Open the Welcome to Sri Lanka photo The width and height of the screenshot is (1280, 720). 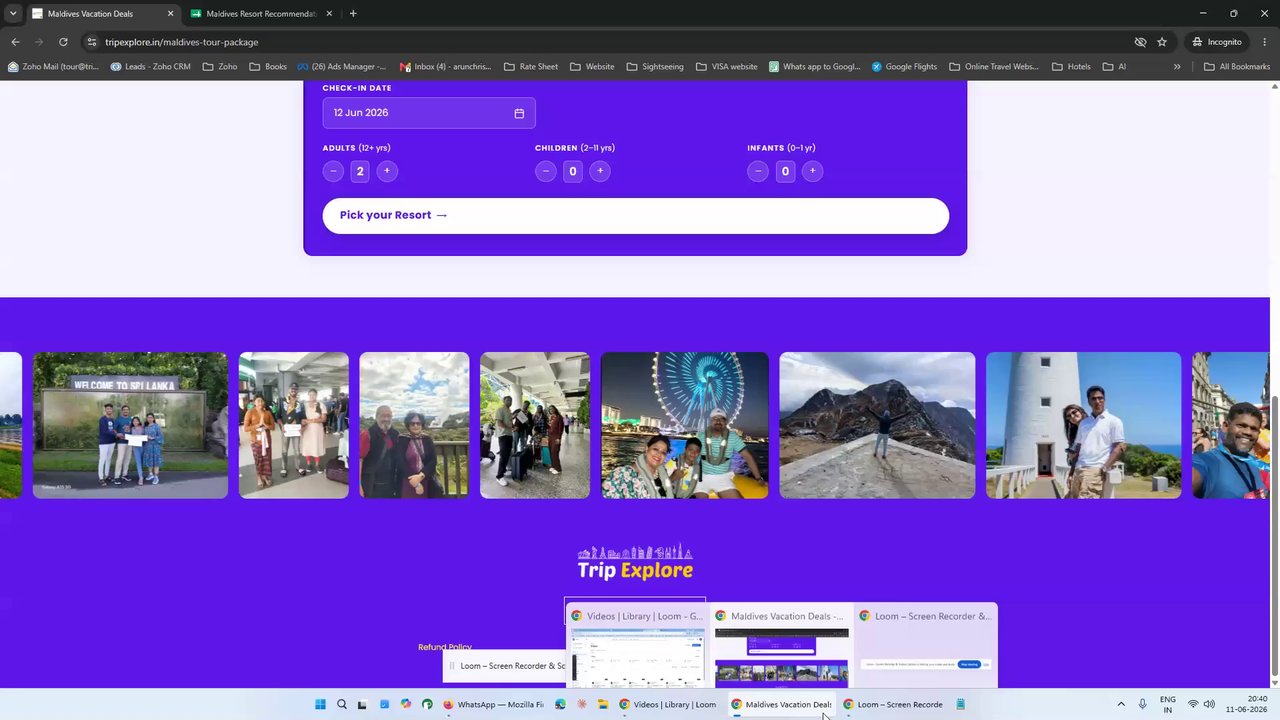(x=130, y=425)
